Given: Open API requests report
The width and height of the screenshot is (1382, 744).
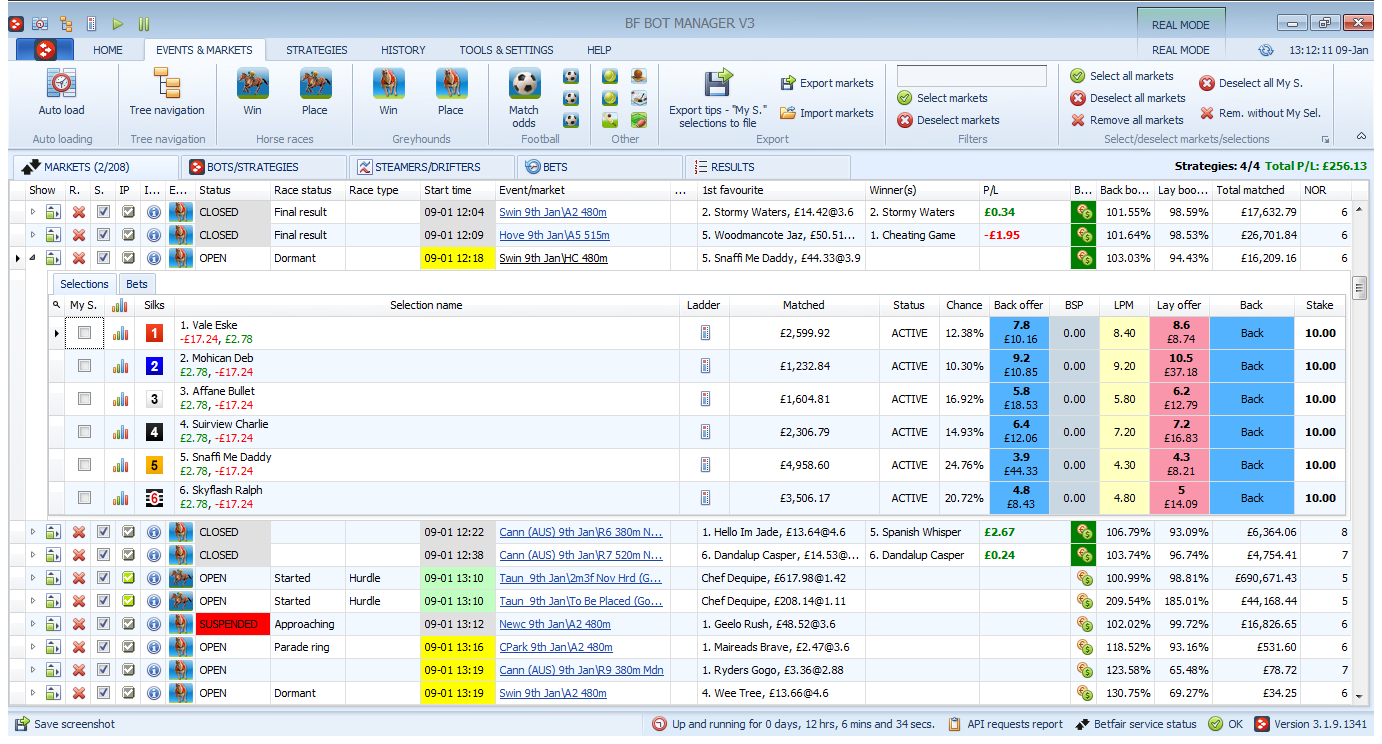Looking at the screenshot, I should pyautogui.click(x=1005, y=724).
